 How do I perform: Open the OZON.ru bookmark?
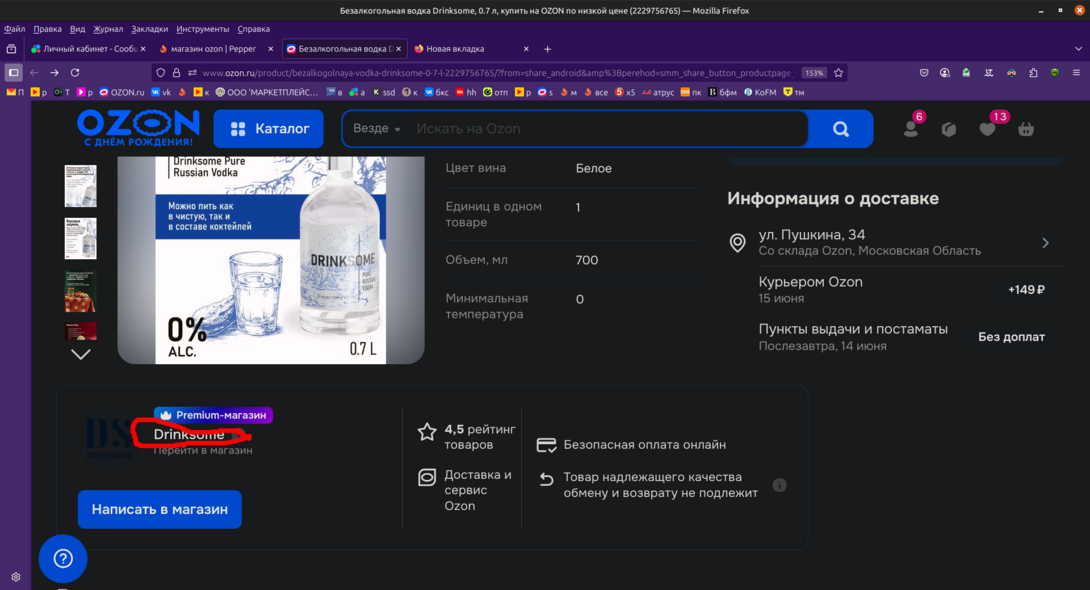122,92
